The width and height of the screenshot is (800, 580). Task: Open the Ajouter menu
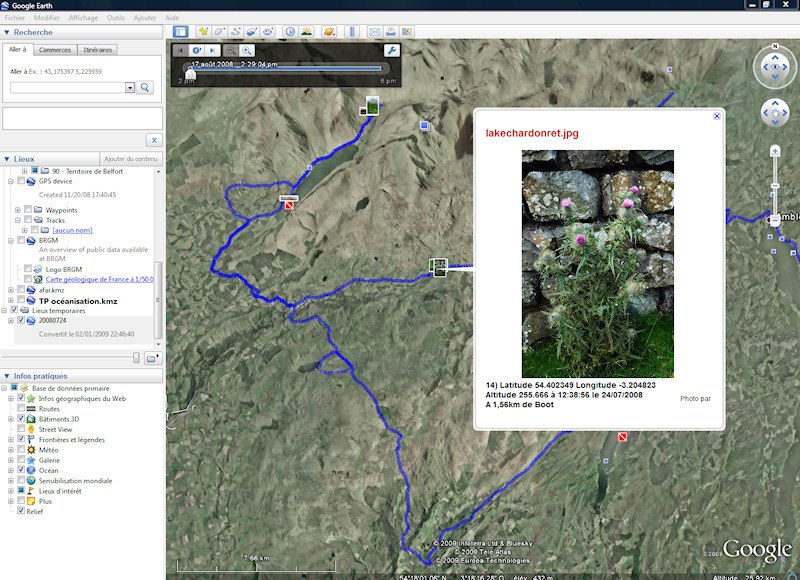(145, 17)
